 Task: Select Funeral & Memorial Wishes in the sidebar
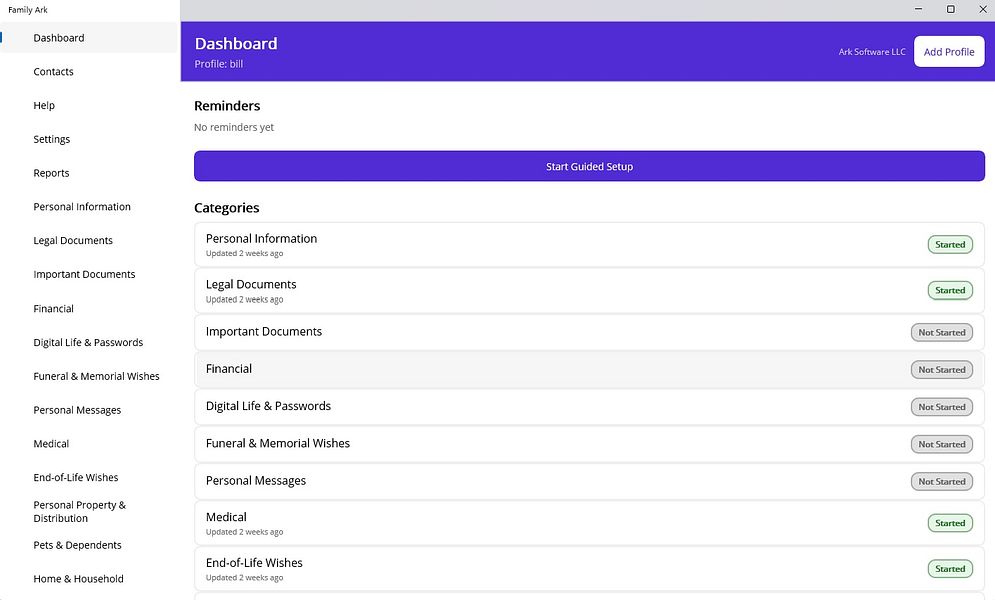coord(96,376)
